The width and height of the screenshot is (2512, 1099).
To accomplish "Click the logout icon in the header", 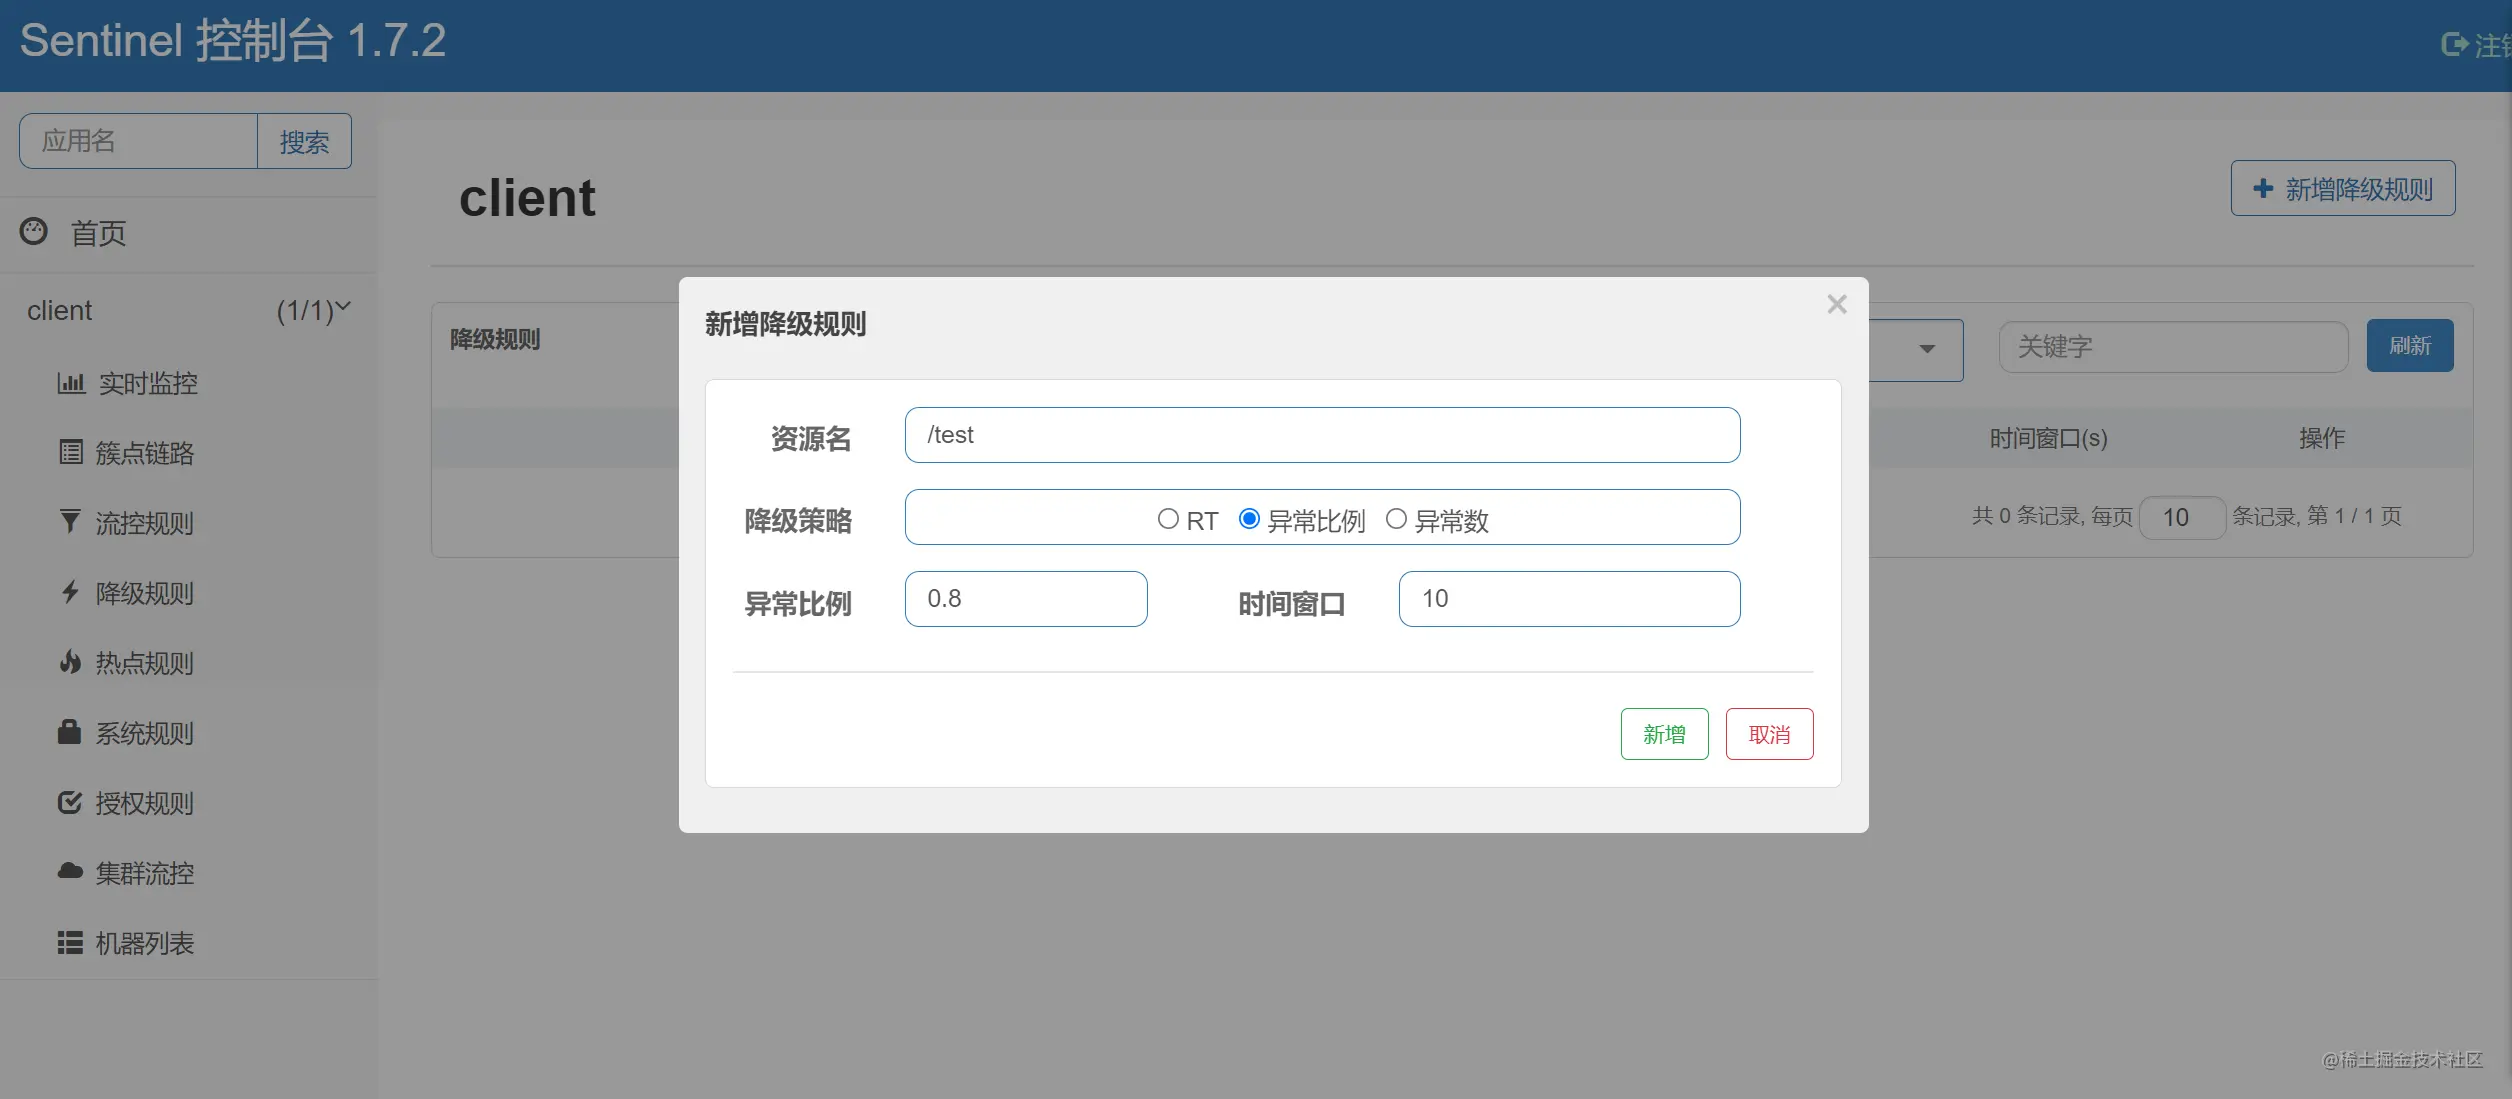I will [2454, 44].
